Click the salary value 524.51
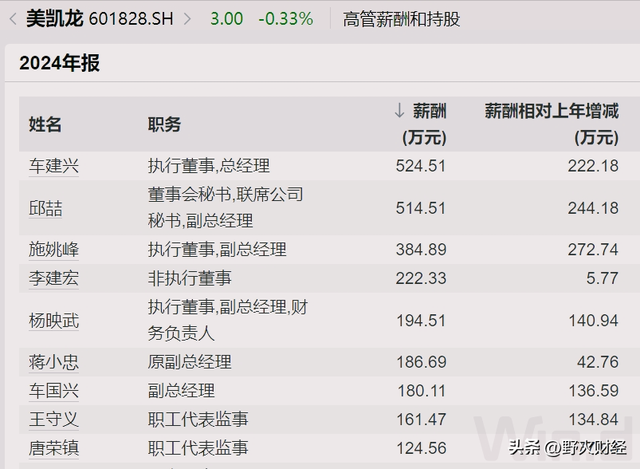 pos(421,166)
